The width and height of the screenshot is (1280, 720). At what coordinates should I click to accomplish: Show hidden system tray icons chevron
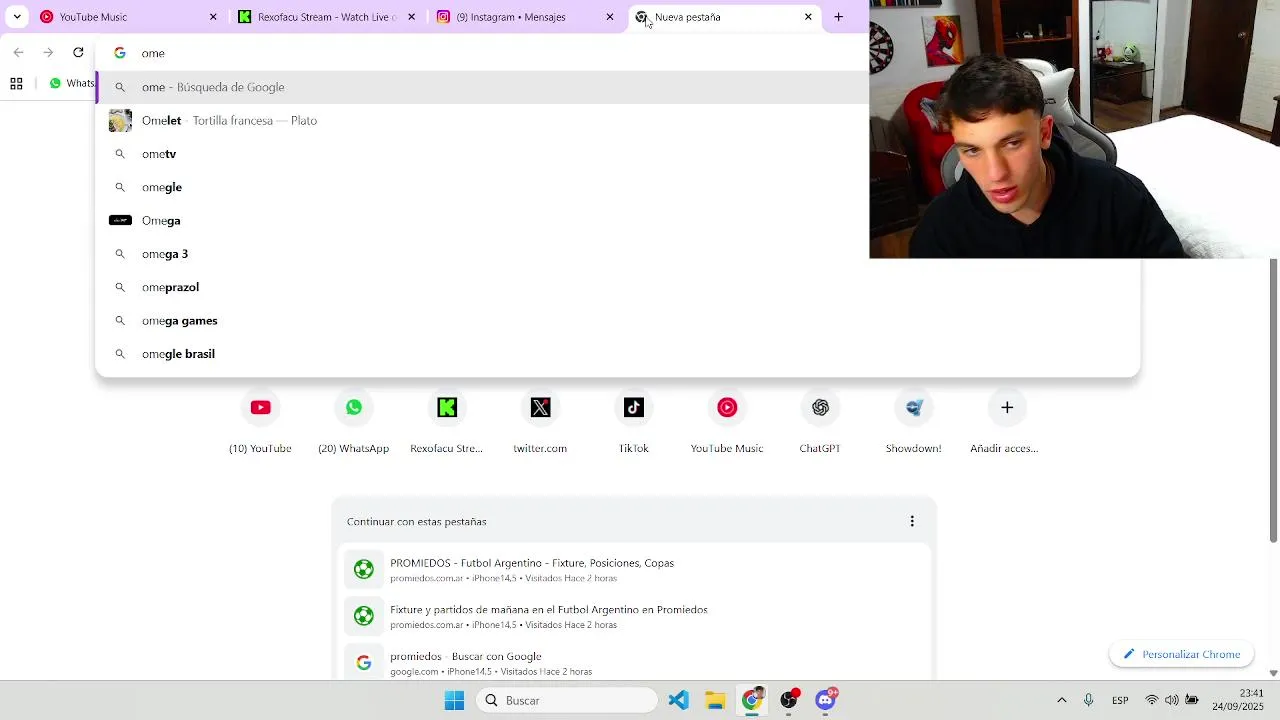[x=1061, y=700]
